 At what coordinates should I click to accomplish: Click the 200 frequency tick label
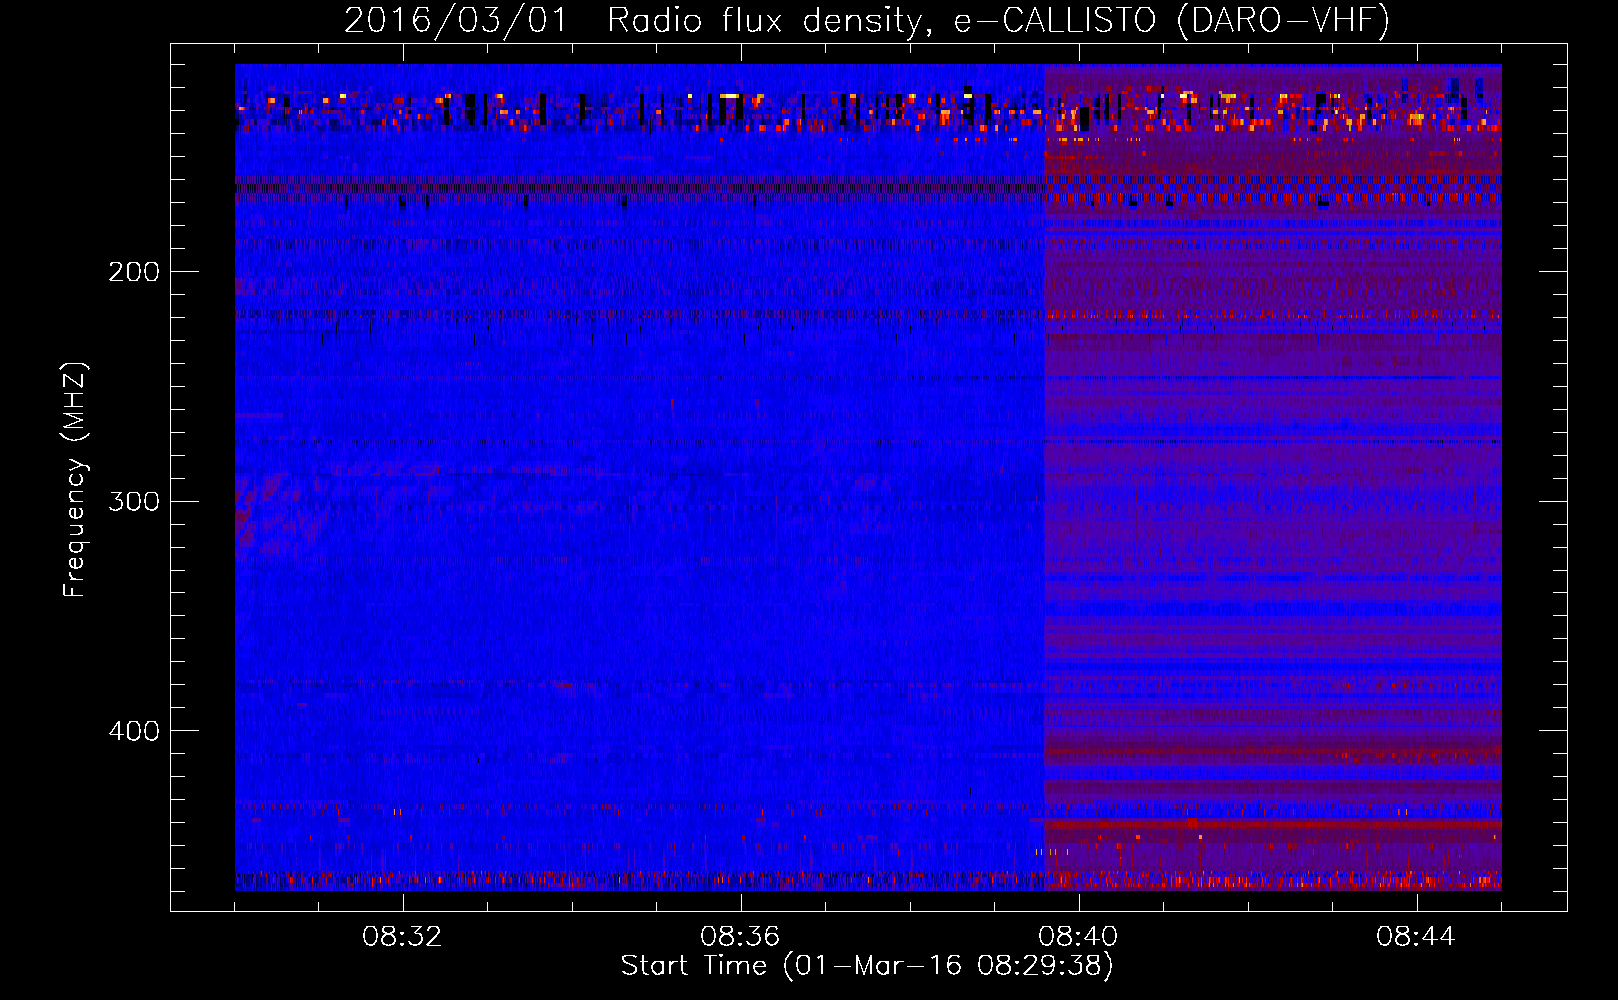[x=134, y=272]
